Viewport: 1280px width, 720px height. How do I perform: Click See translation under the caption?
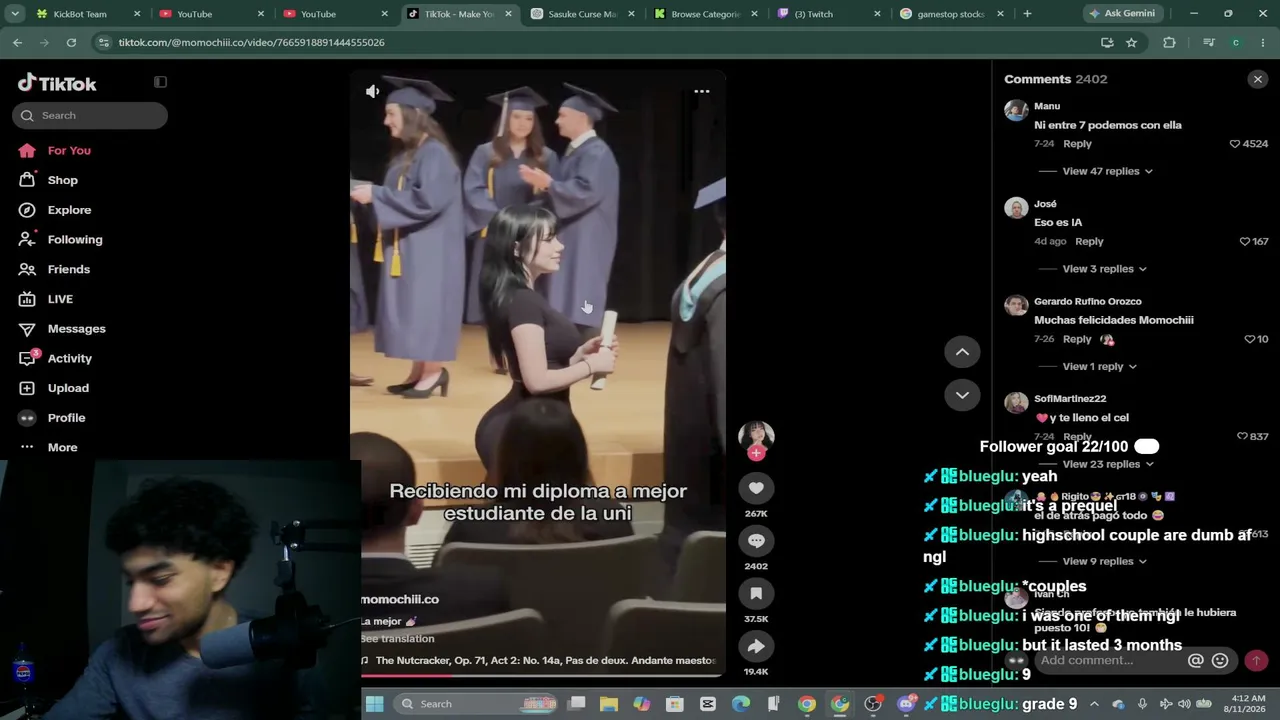(x=398, y=639)
